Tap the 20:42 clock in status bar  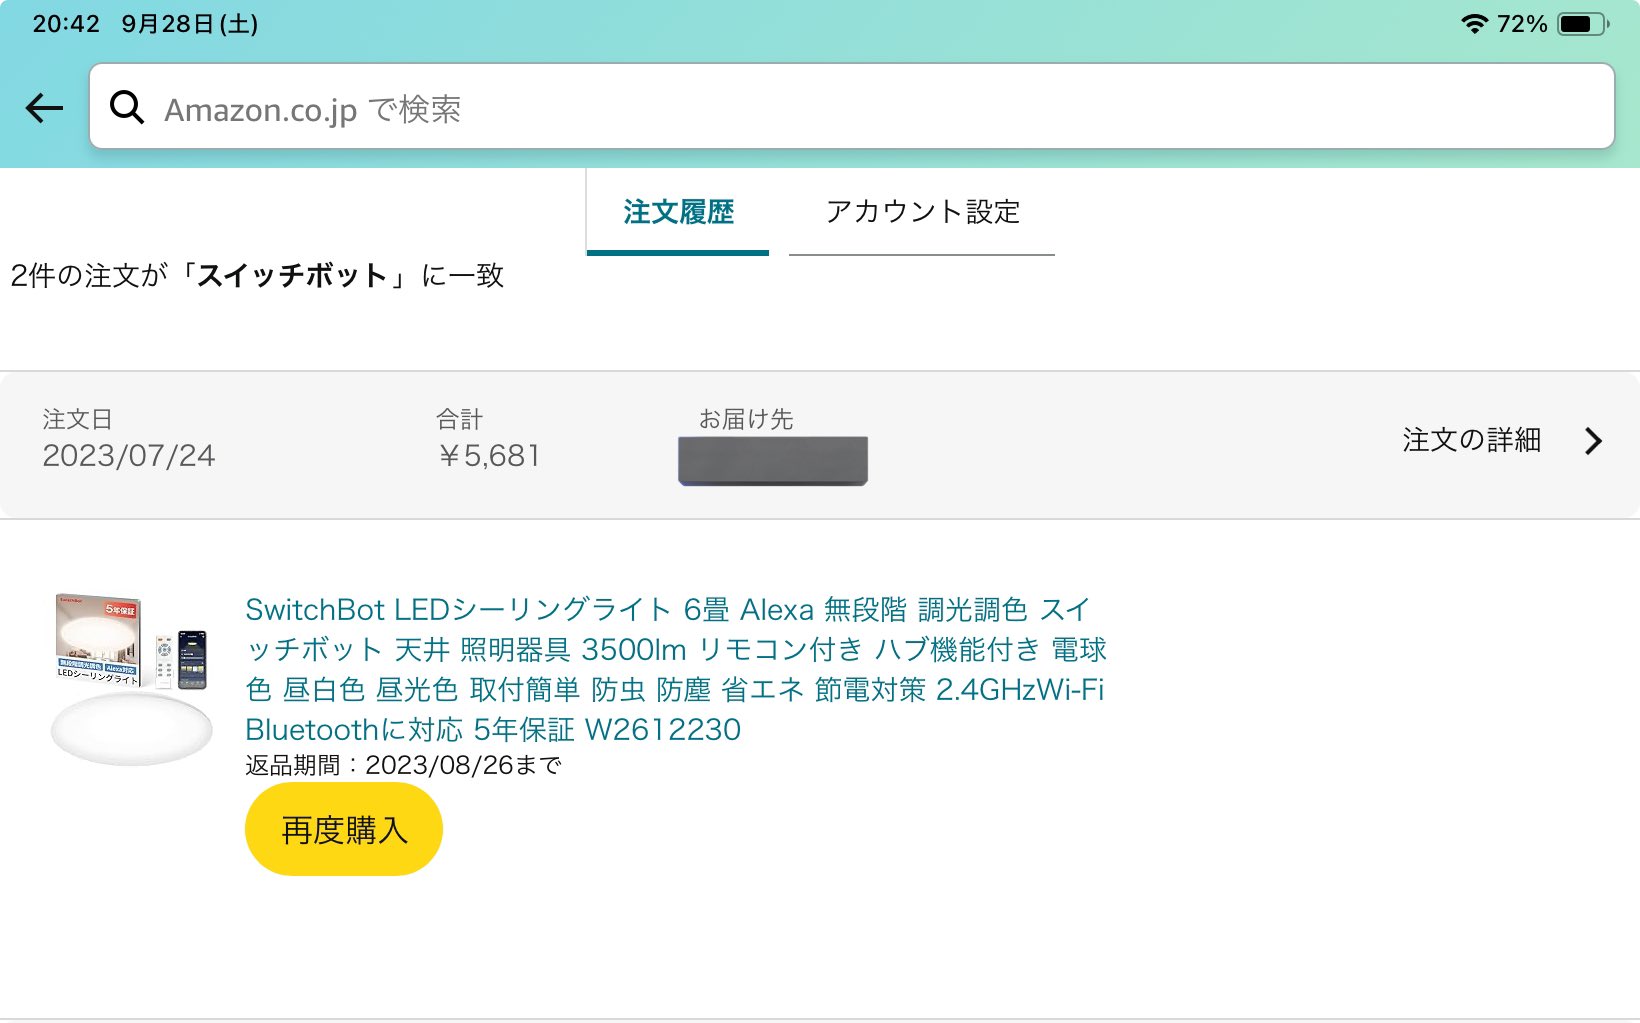click(67, 24)
